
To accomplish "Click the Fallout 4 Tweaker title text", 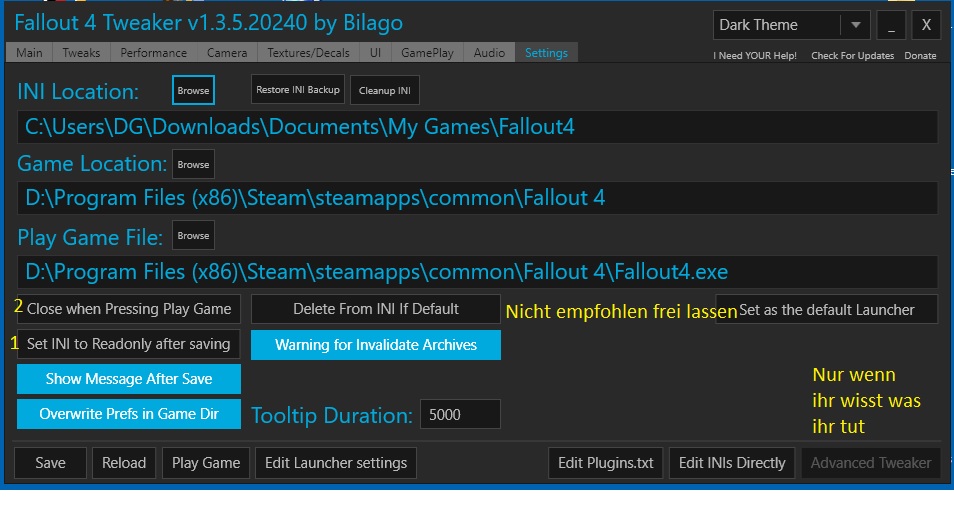I will point(208,23).
